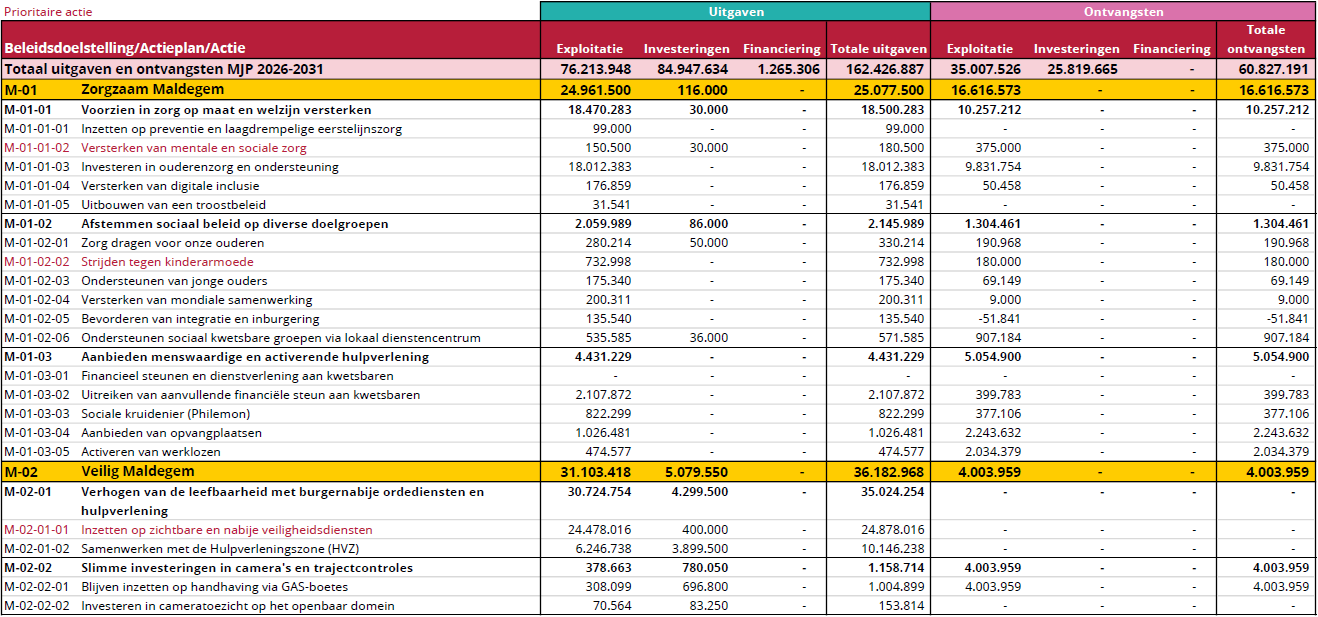Click the 'Prioritaire actie' legend label
The width and height of the screenshot is (1318, 617).
click(48, 12)
